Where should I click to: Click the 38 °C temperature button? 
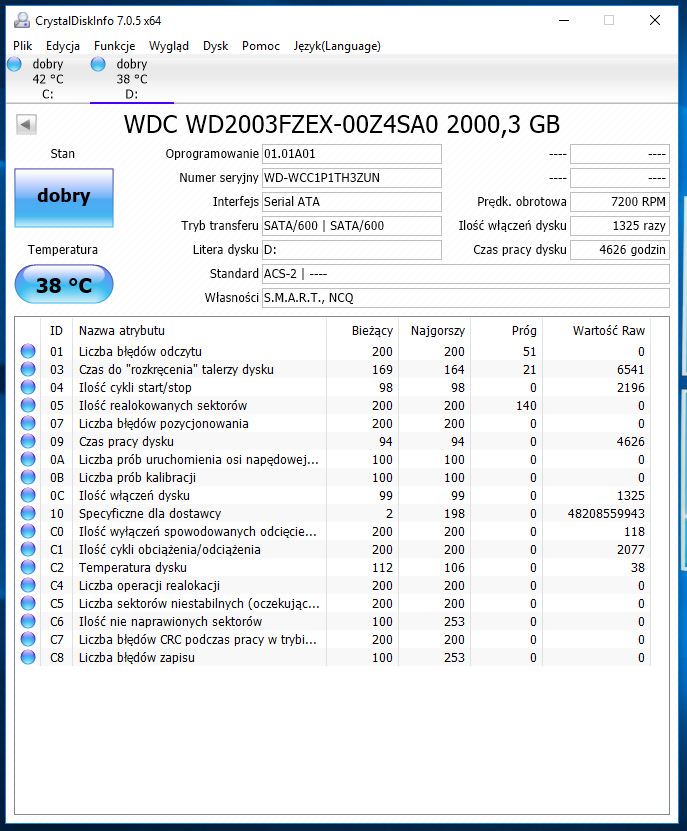(x=64, y=285)
